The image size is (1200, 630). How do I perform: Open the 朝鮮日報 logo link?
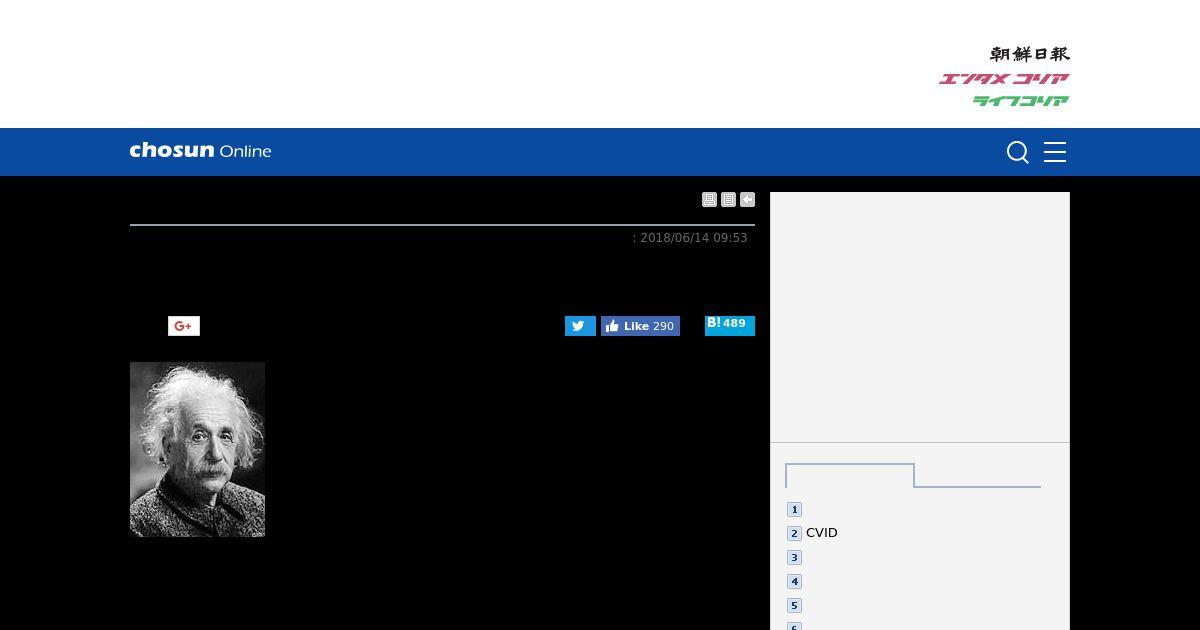pos(1029,54)
